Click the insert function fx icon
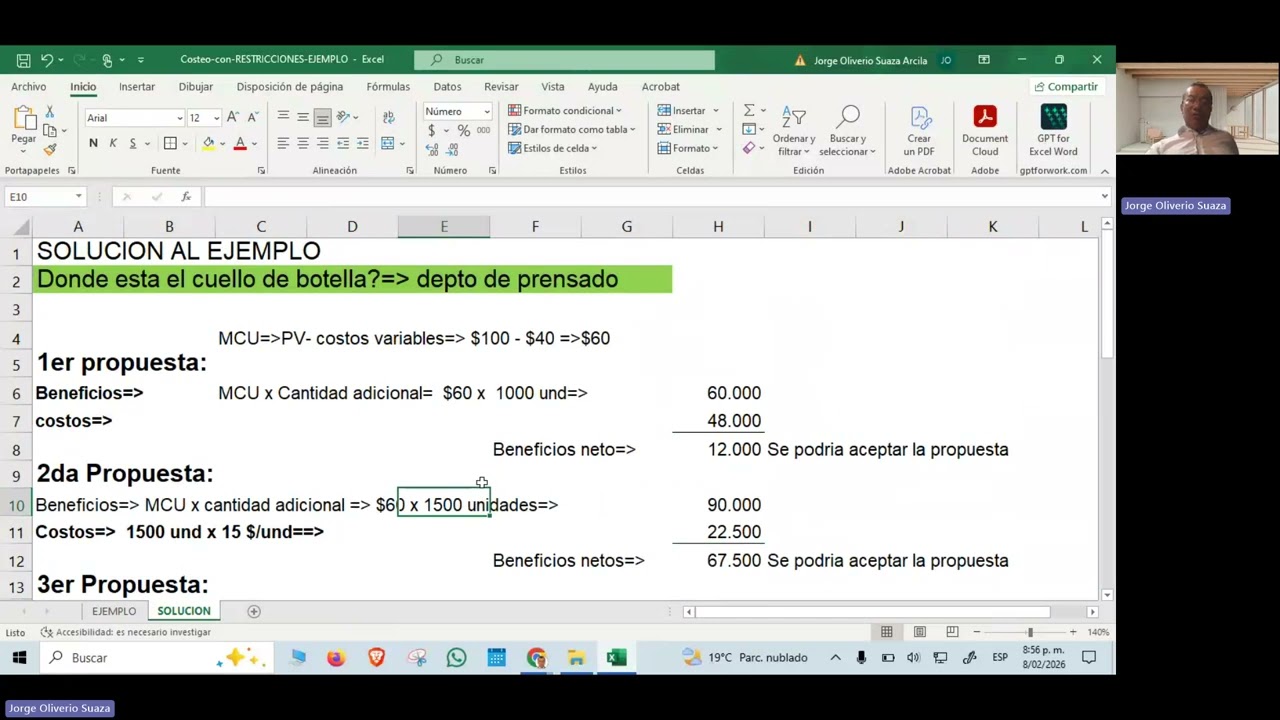 [x=186, y=197]
